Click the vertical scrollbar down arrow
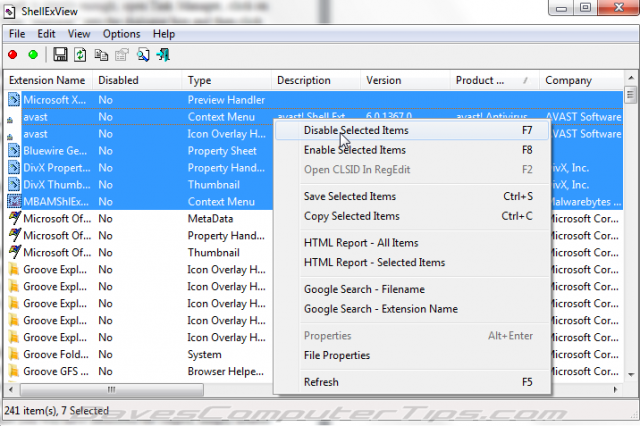The height and width of the screenshot is (426, 640). click(631, 375)
